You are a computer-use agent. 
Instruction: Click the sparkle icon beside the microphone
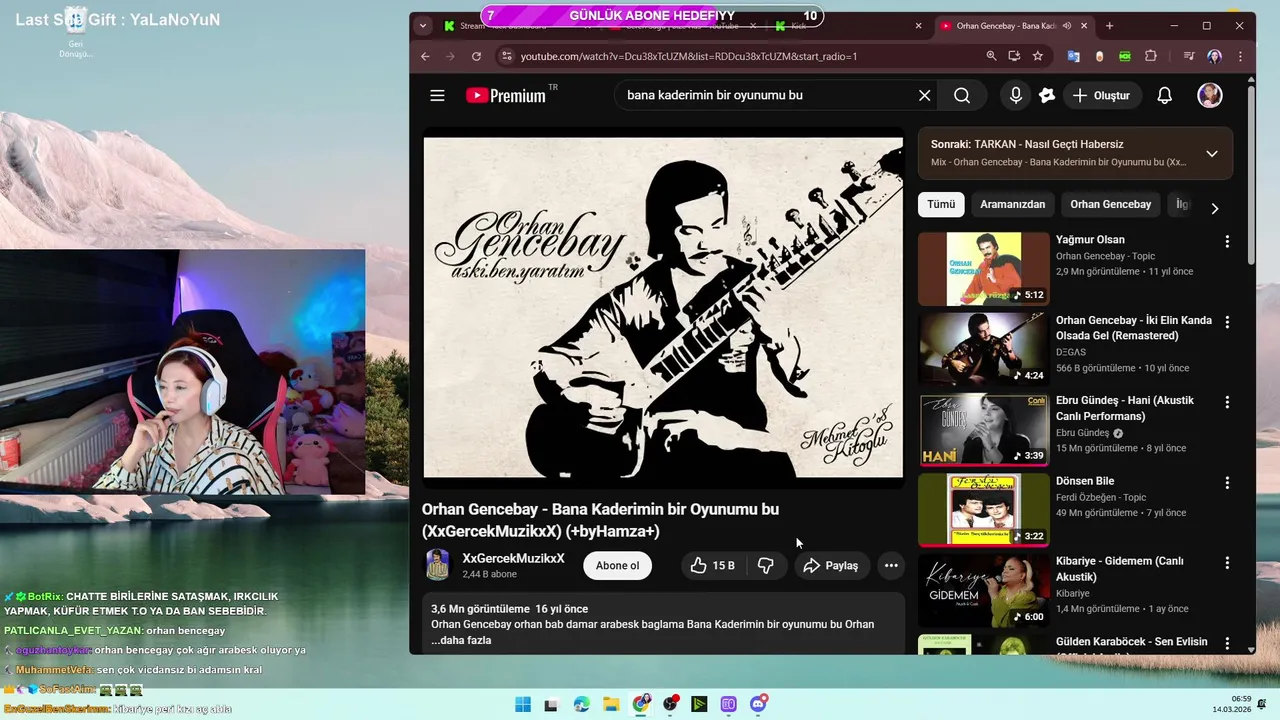click(1047, 96)
